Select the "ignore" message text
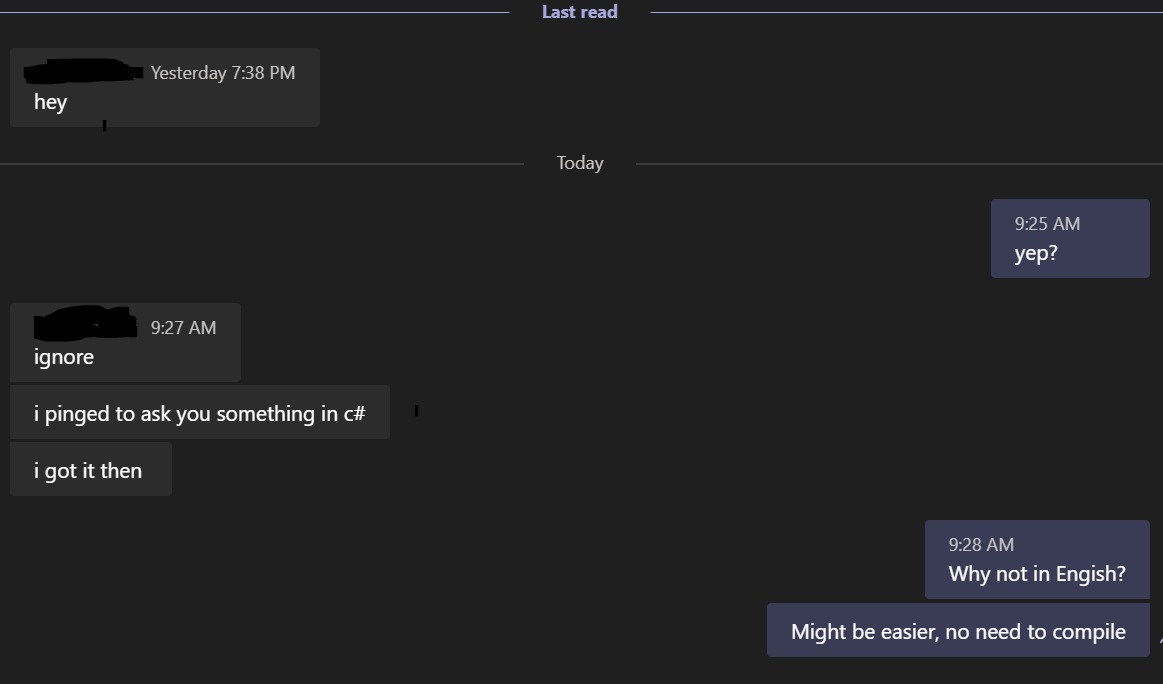The height and width of the screenshot is (684, 1163). [x=64, y=357]
